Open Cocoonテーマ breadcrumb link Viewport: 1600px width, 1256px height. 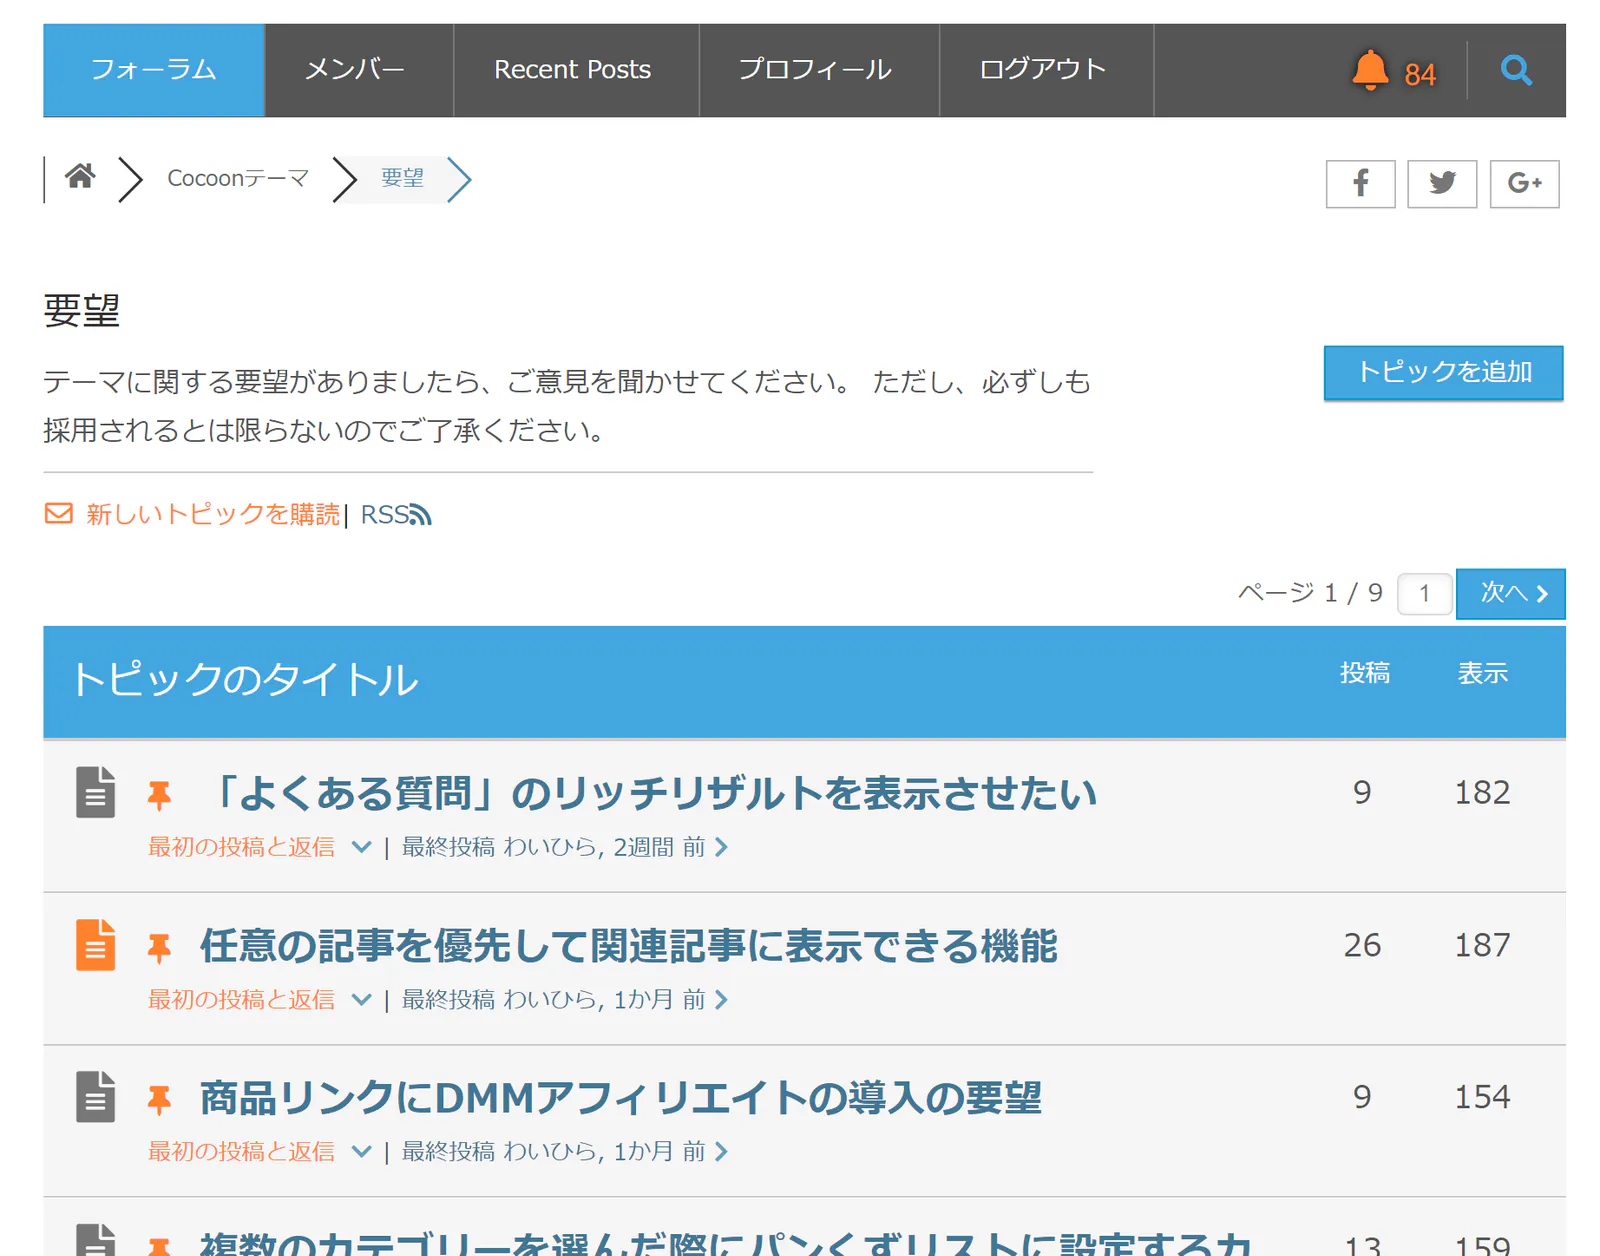[x=238, y=178]
